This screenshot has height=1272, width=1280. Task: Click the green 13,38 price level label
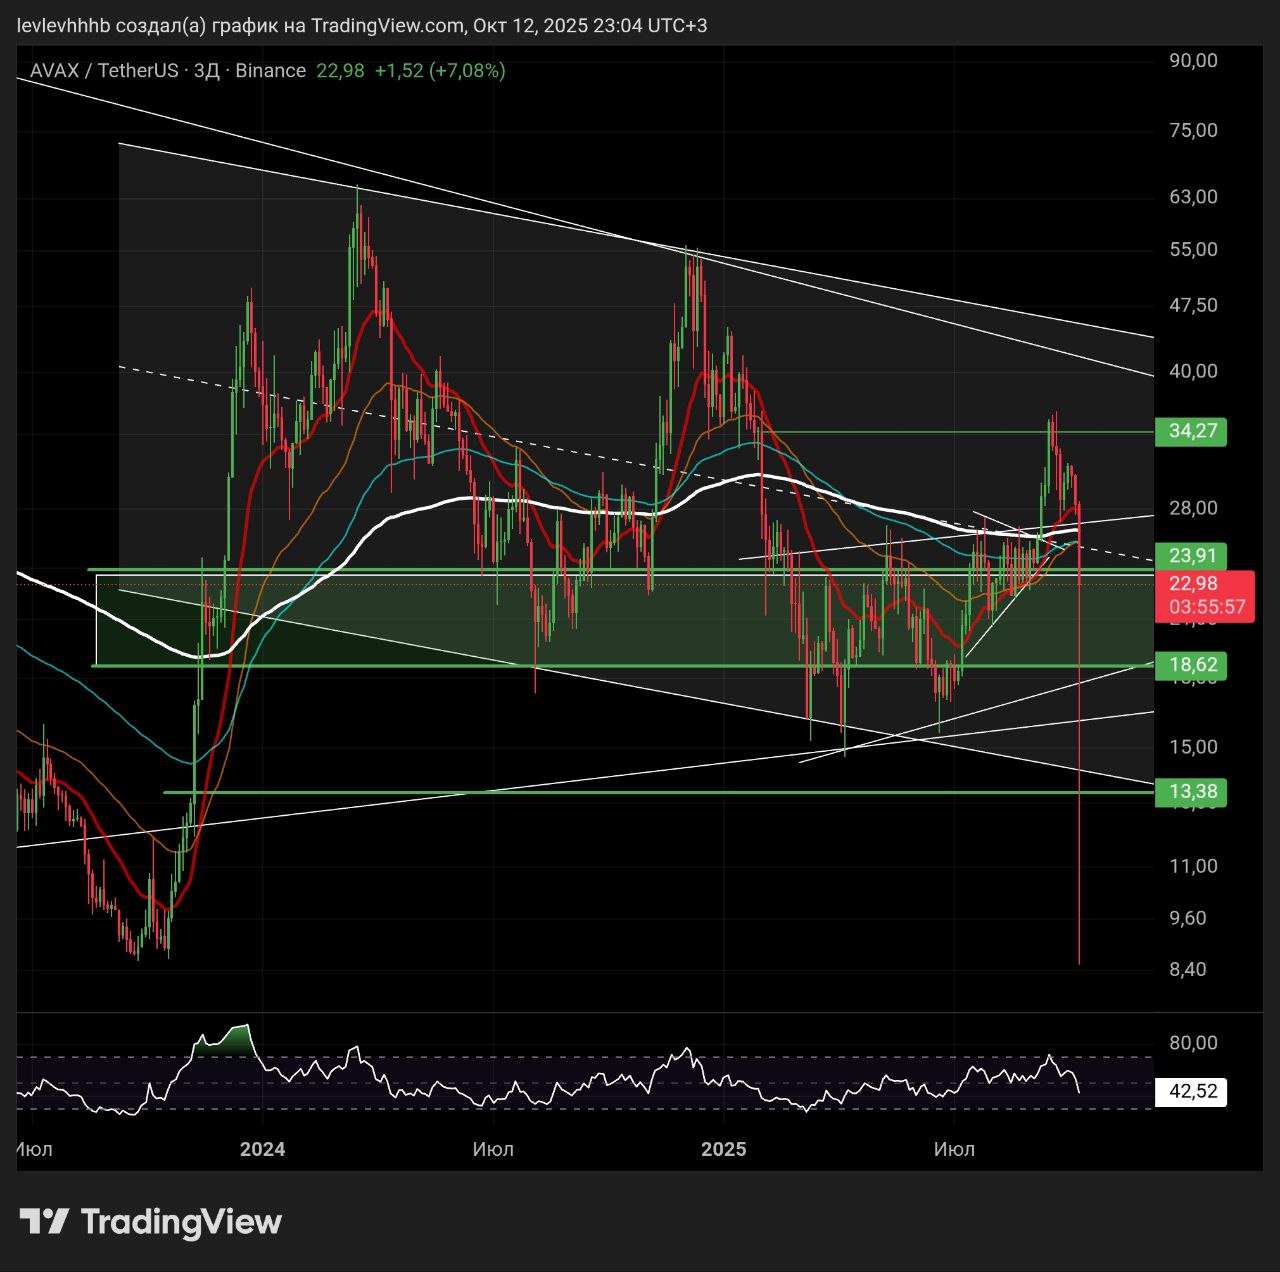point(1193,792)
